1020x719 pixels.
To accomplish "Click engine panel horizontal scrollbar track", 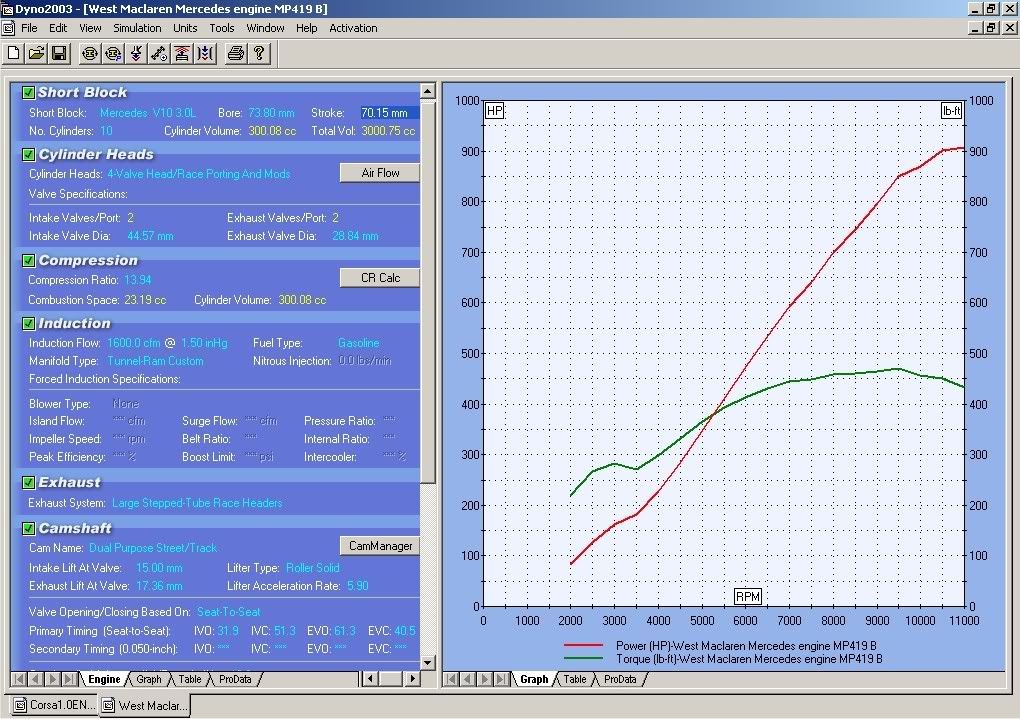I will click(392, 679).
